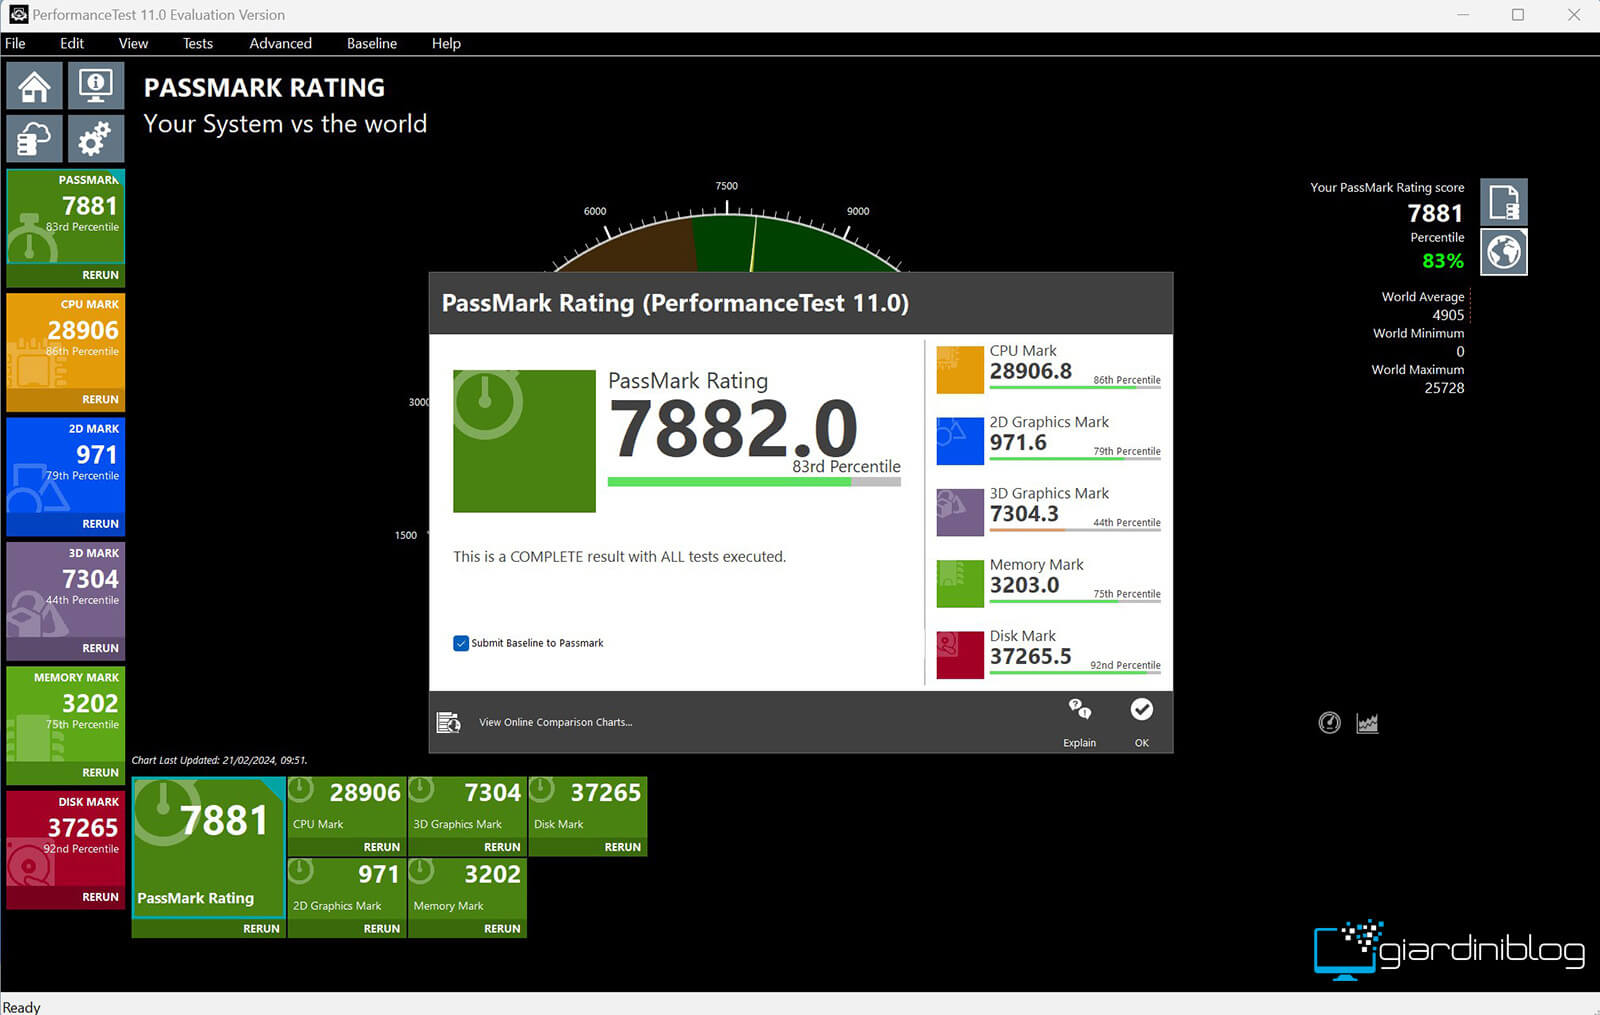Rerun the 3D Mark sidebar test
The height and width of the screenshot is (1015, 1600).
pyautogui.click(x=100, y=648)
